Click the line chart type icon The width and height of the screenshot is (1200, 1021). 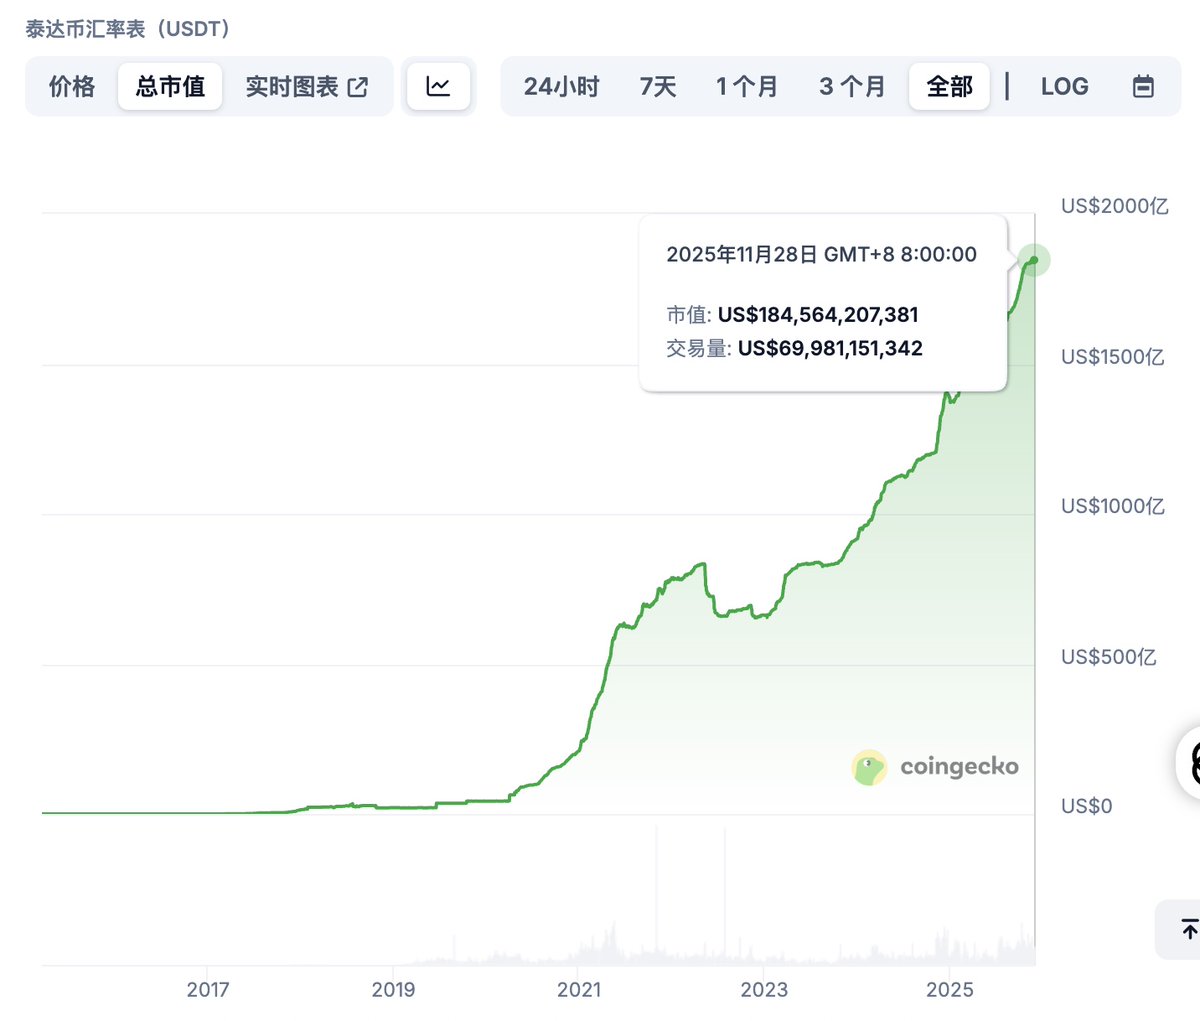pyautogui.click(x=438, y=86)
